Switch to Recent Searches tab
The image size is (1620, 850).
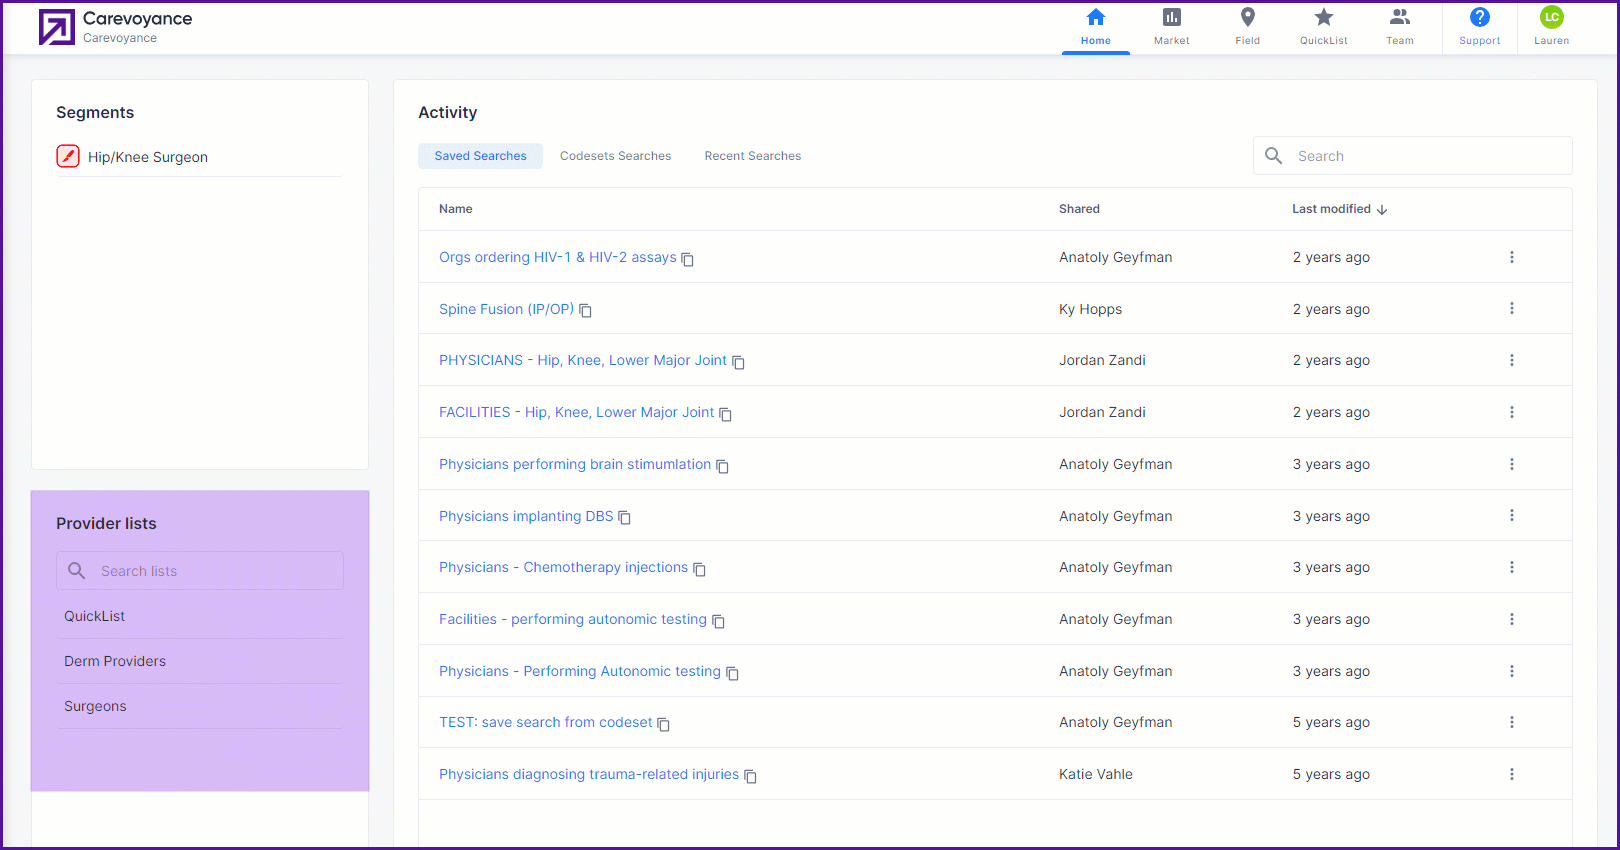coord(753,156)
